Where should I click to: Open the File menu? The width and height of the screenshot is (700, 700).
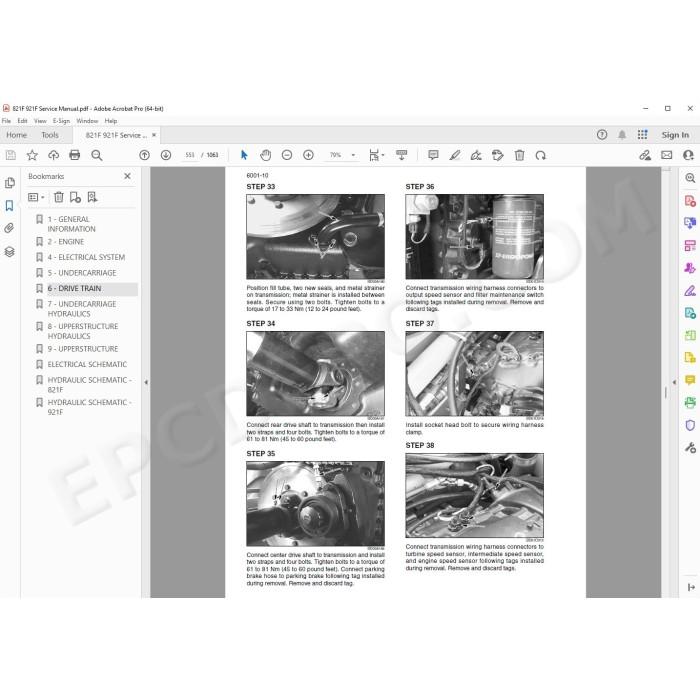6,121
